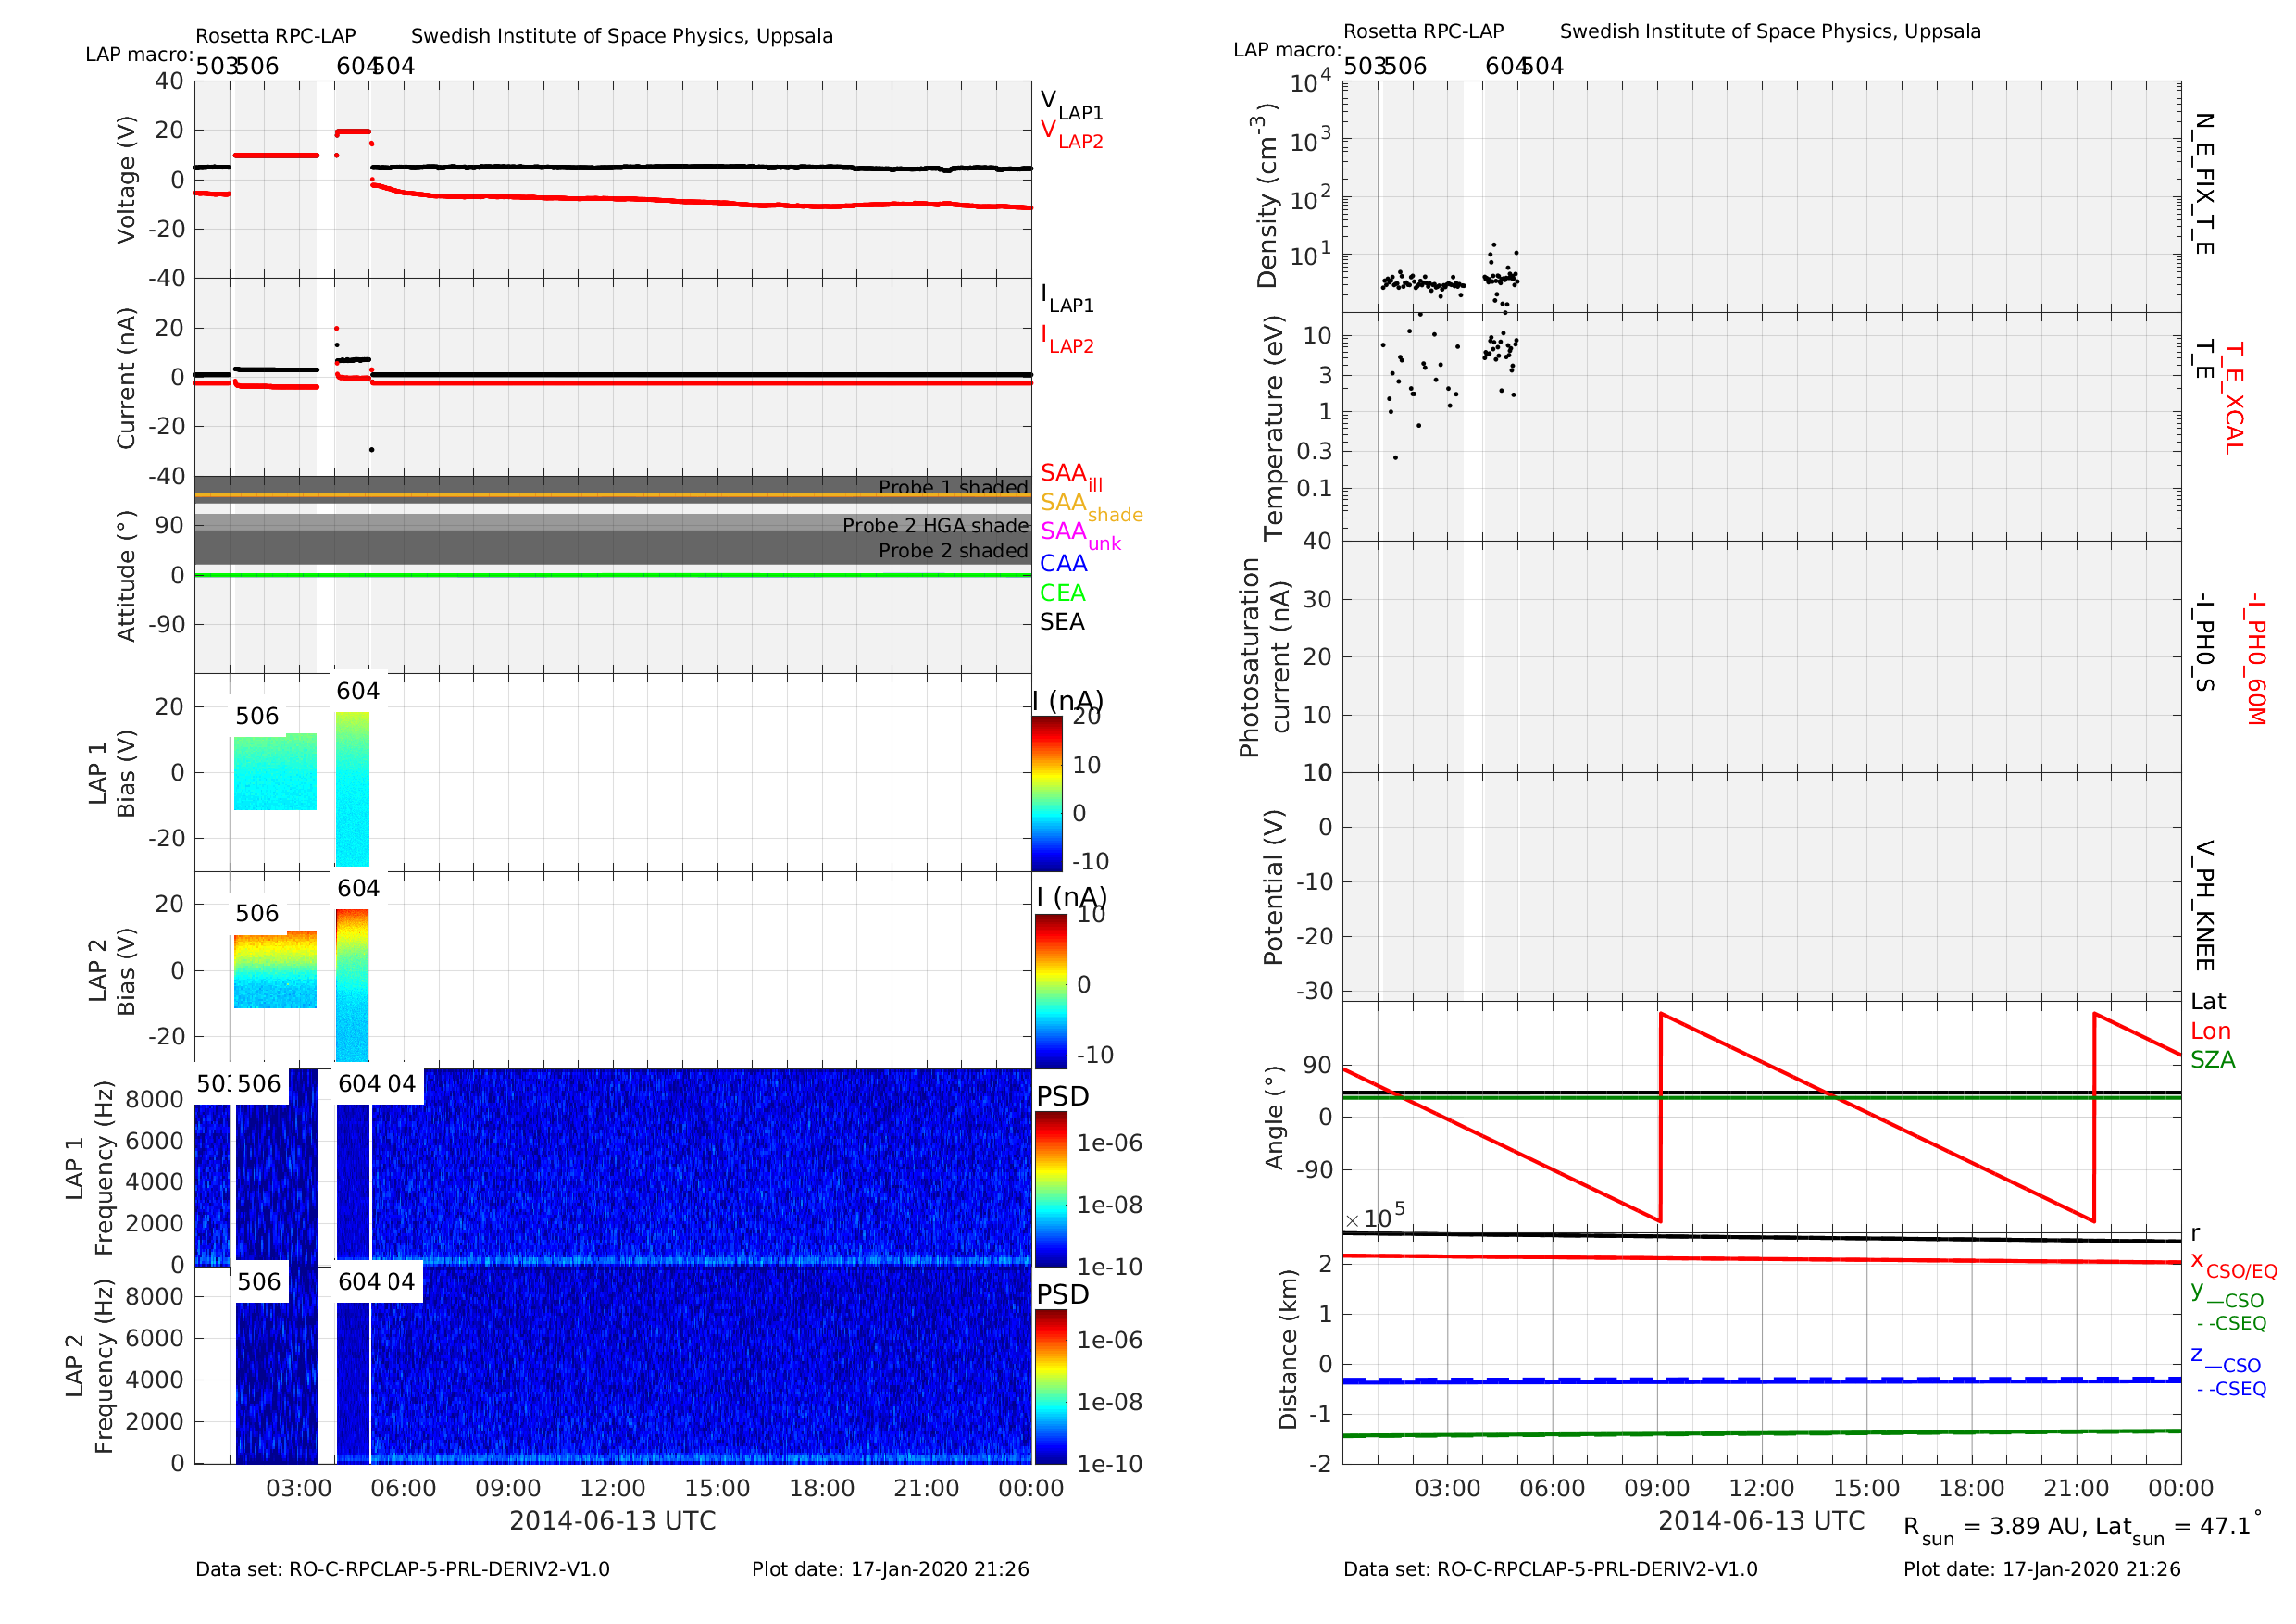Image resolution: width=2296 pixels, height=1624 pixels.
Task: Click the green '- -CSEQ' legend label
Action: tap(2231, 1323)
